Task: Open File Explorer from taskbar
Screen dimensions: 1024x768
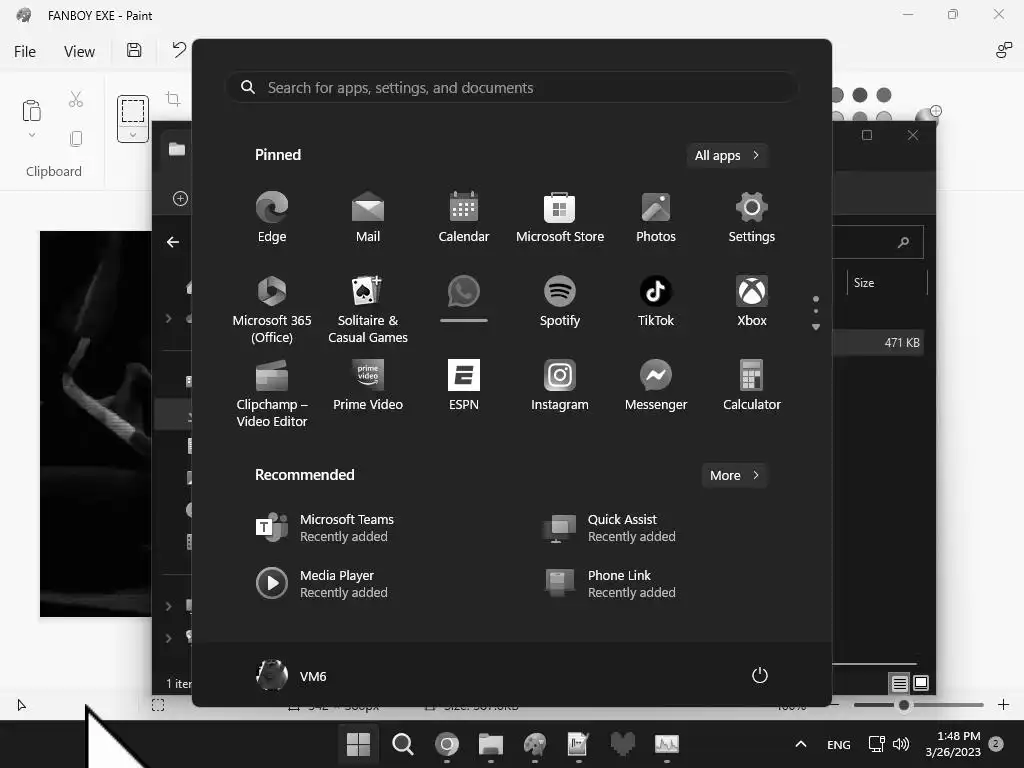Action: click(490, 744)
